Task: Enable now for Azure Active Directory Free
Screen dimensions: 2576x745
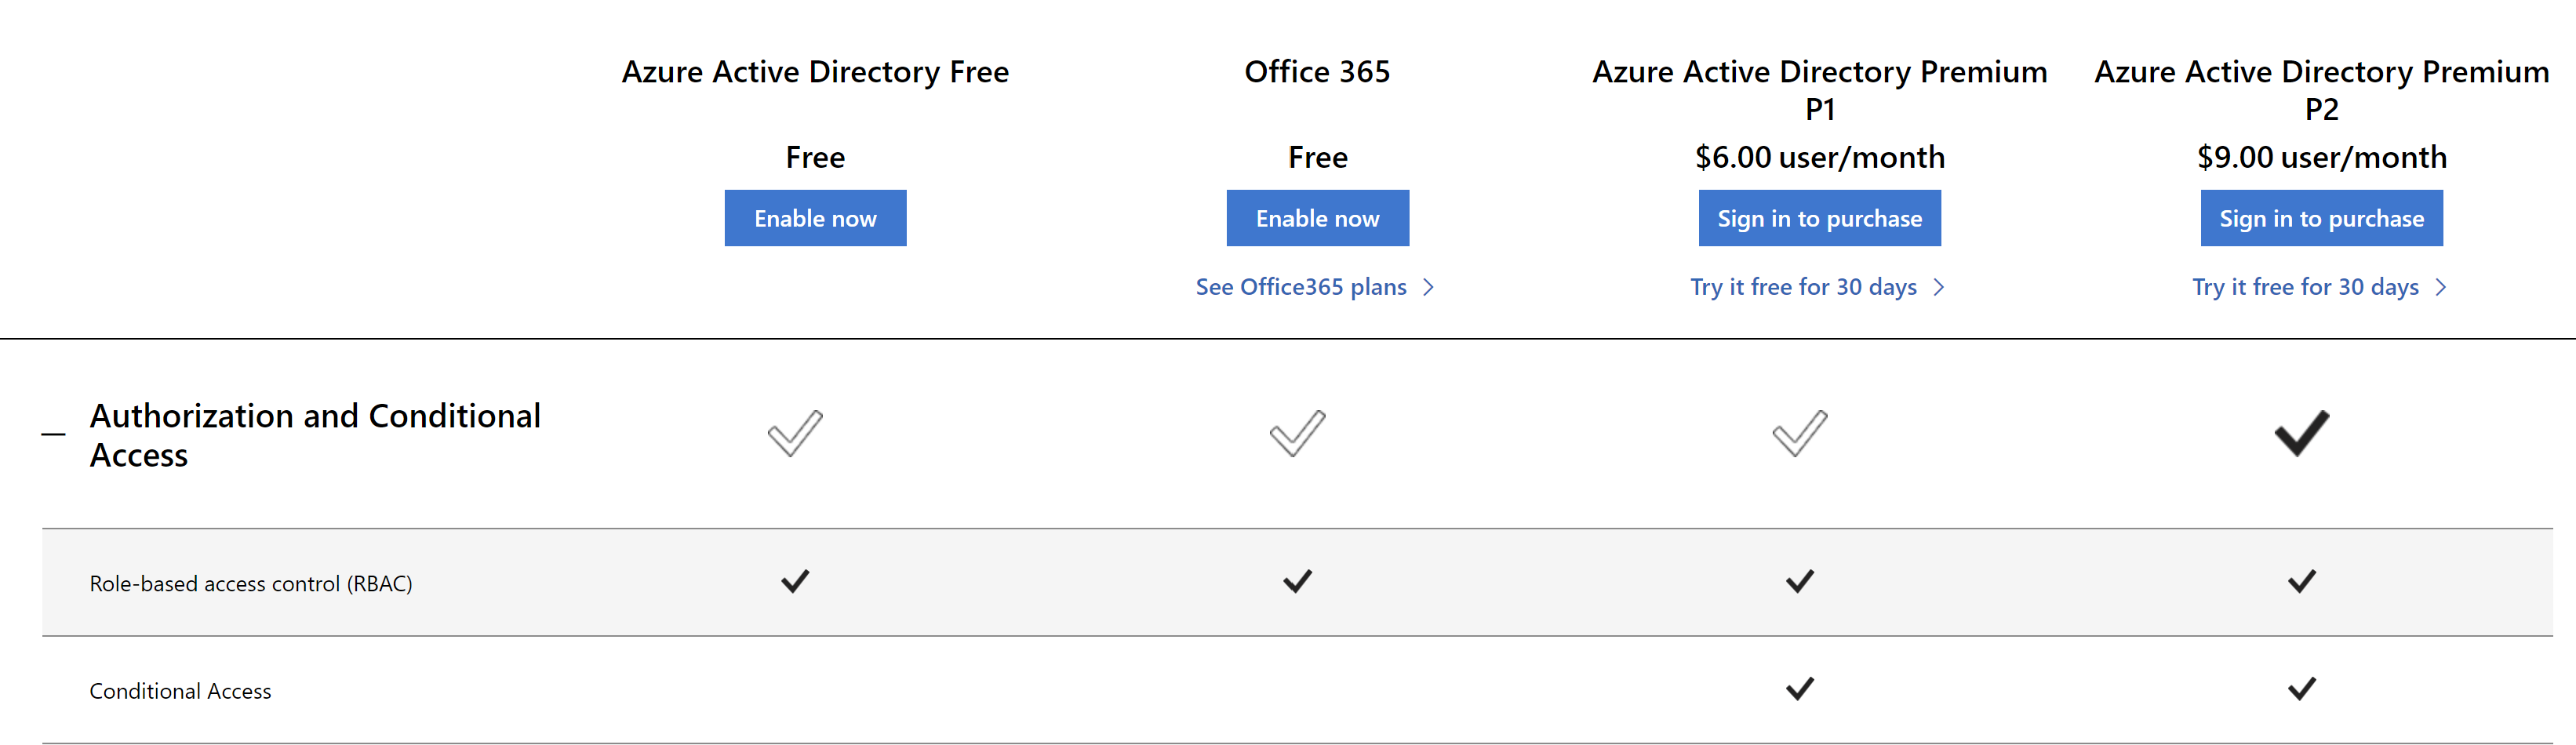Action: [x=815, y=218]
